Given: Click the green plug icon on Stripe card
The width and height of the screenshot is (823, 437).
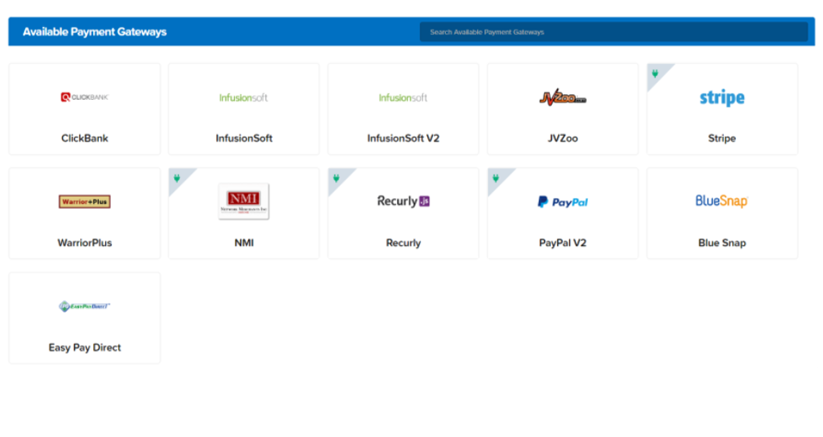Looking at the screenshot, I should point(655,73).
